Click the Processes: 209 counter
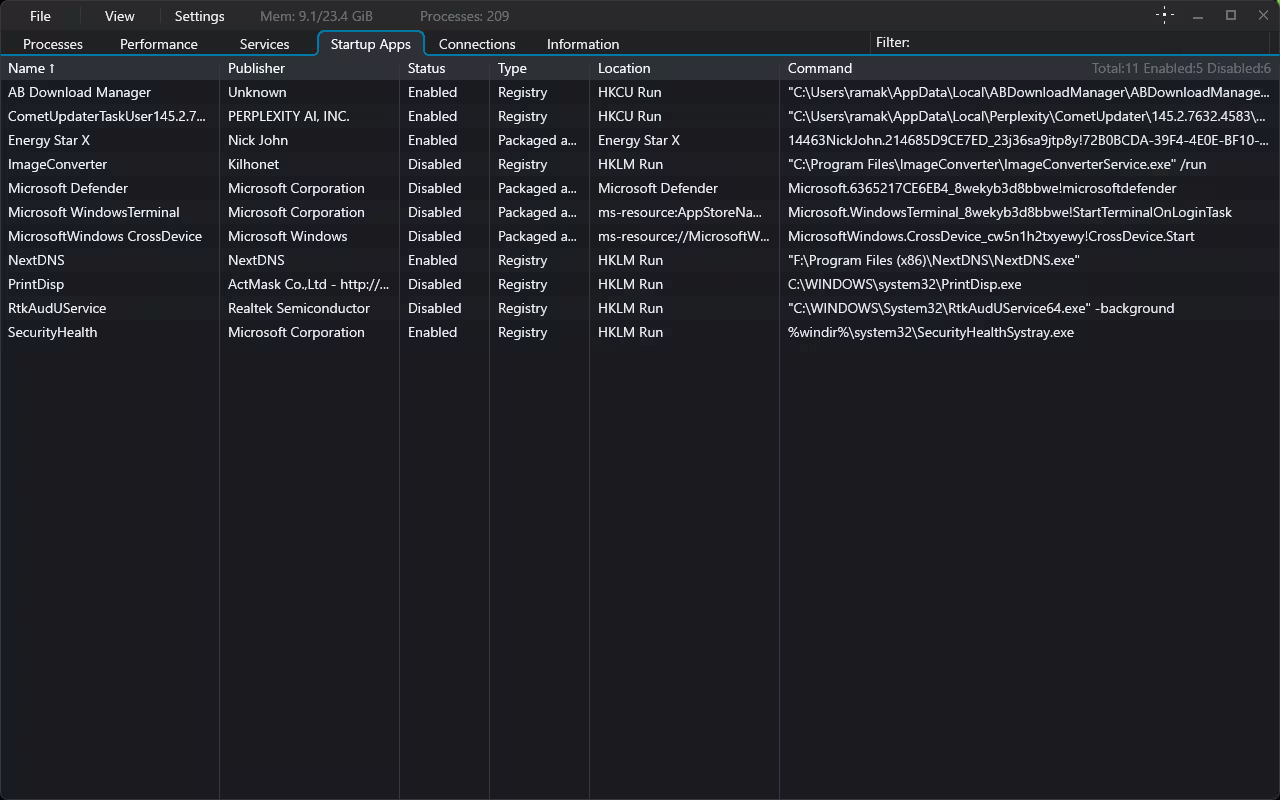Image resolution: width=1280 pixels, height=800 pixels. point(465,16)
